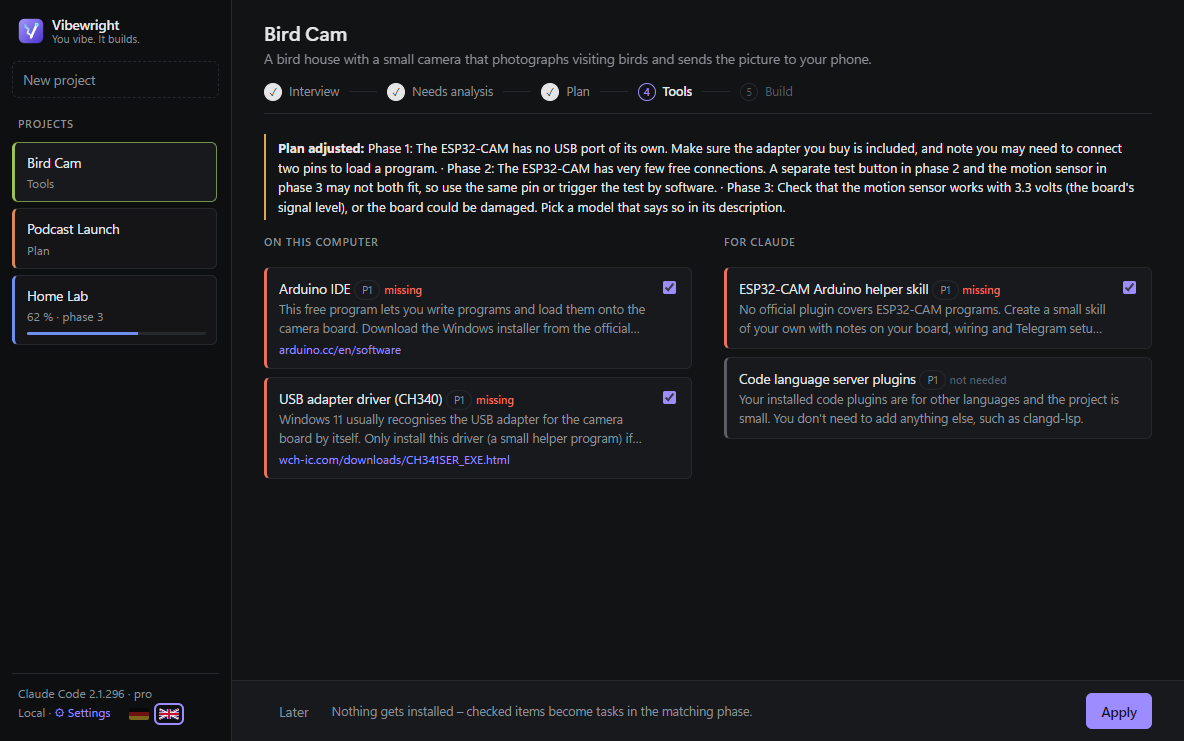This screenshot has height=741, width=1184.
Task: Start a New project
Action: (116, 80)
